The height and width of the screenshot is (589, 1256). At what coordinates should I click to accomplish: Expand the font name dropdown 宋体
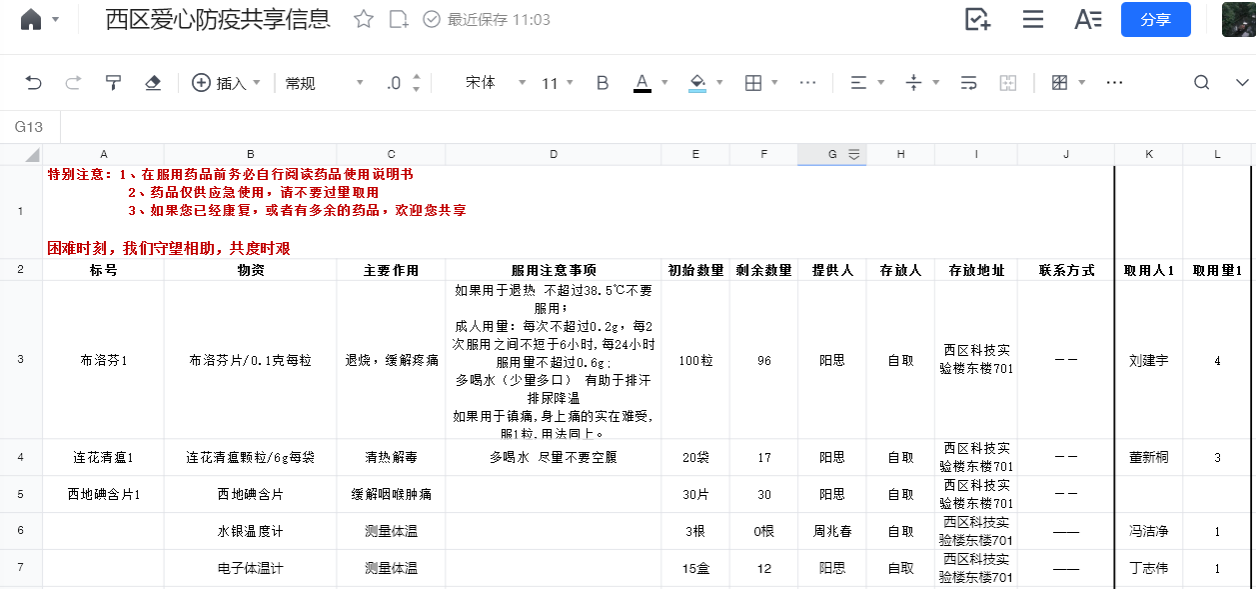click(492, 83)
